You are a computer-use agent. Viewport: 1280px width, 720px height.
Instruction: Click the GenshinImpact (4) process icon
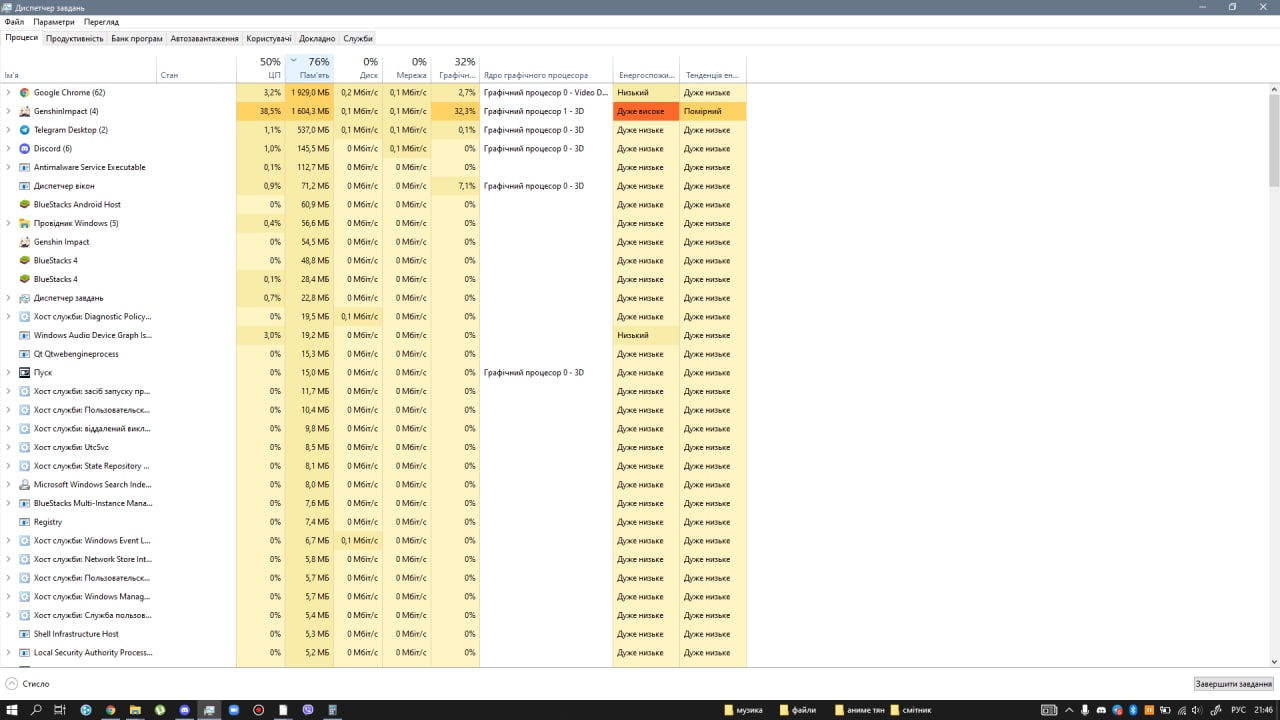pyautogui.click(x=24, y=111)
